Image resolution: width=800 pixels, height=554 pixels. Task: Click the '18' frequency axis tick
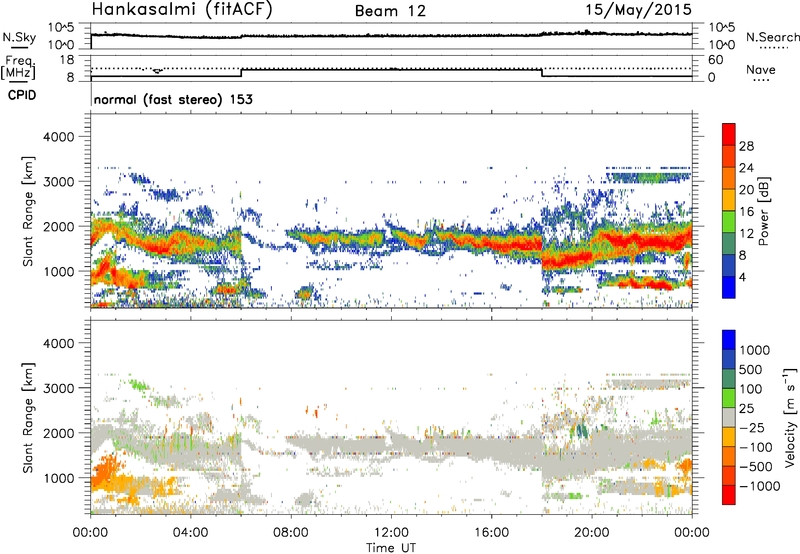point(67,60)
